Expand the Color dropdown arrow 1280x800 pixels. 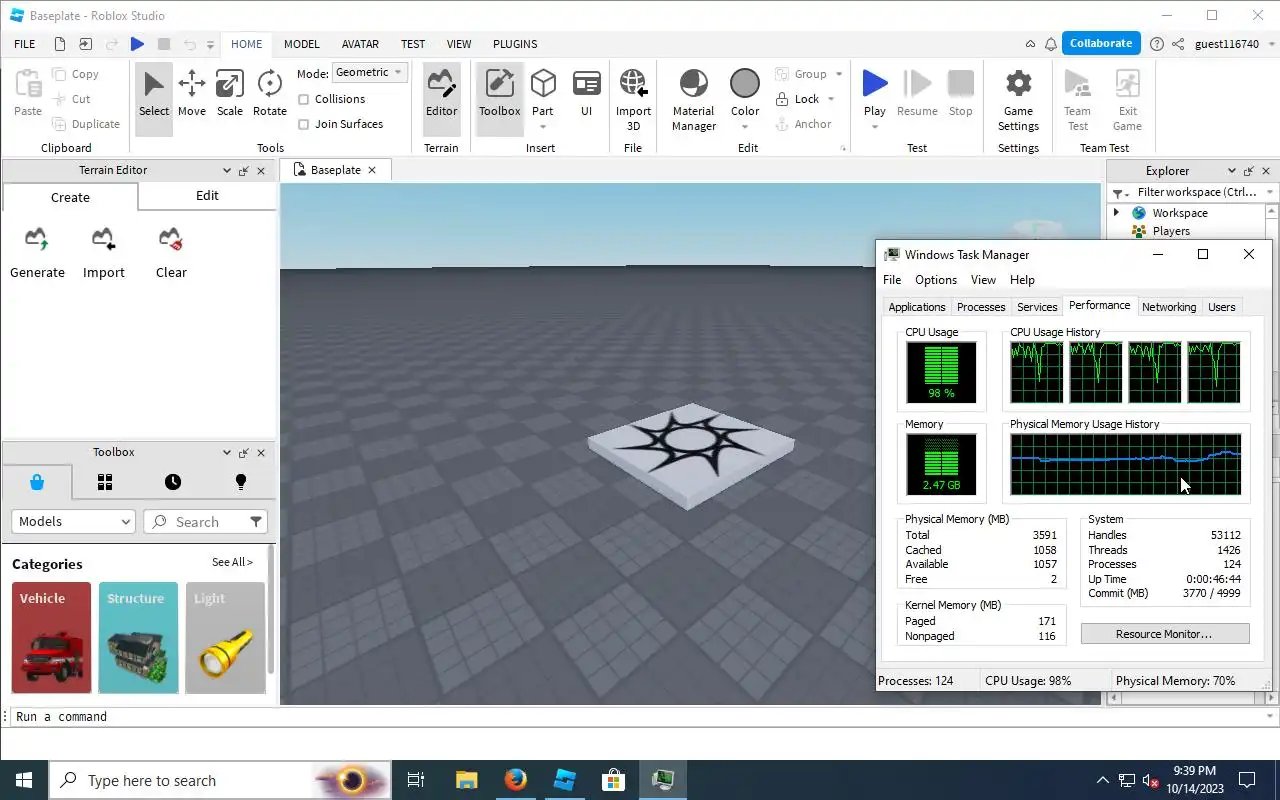point(745,127)
